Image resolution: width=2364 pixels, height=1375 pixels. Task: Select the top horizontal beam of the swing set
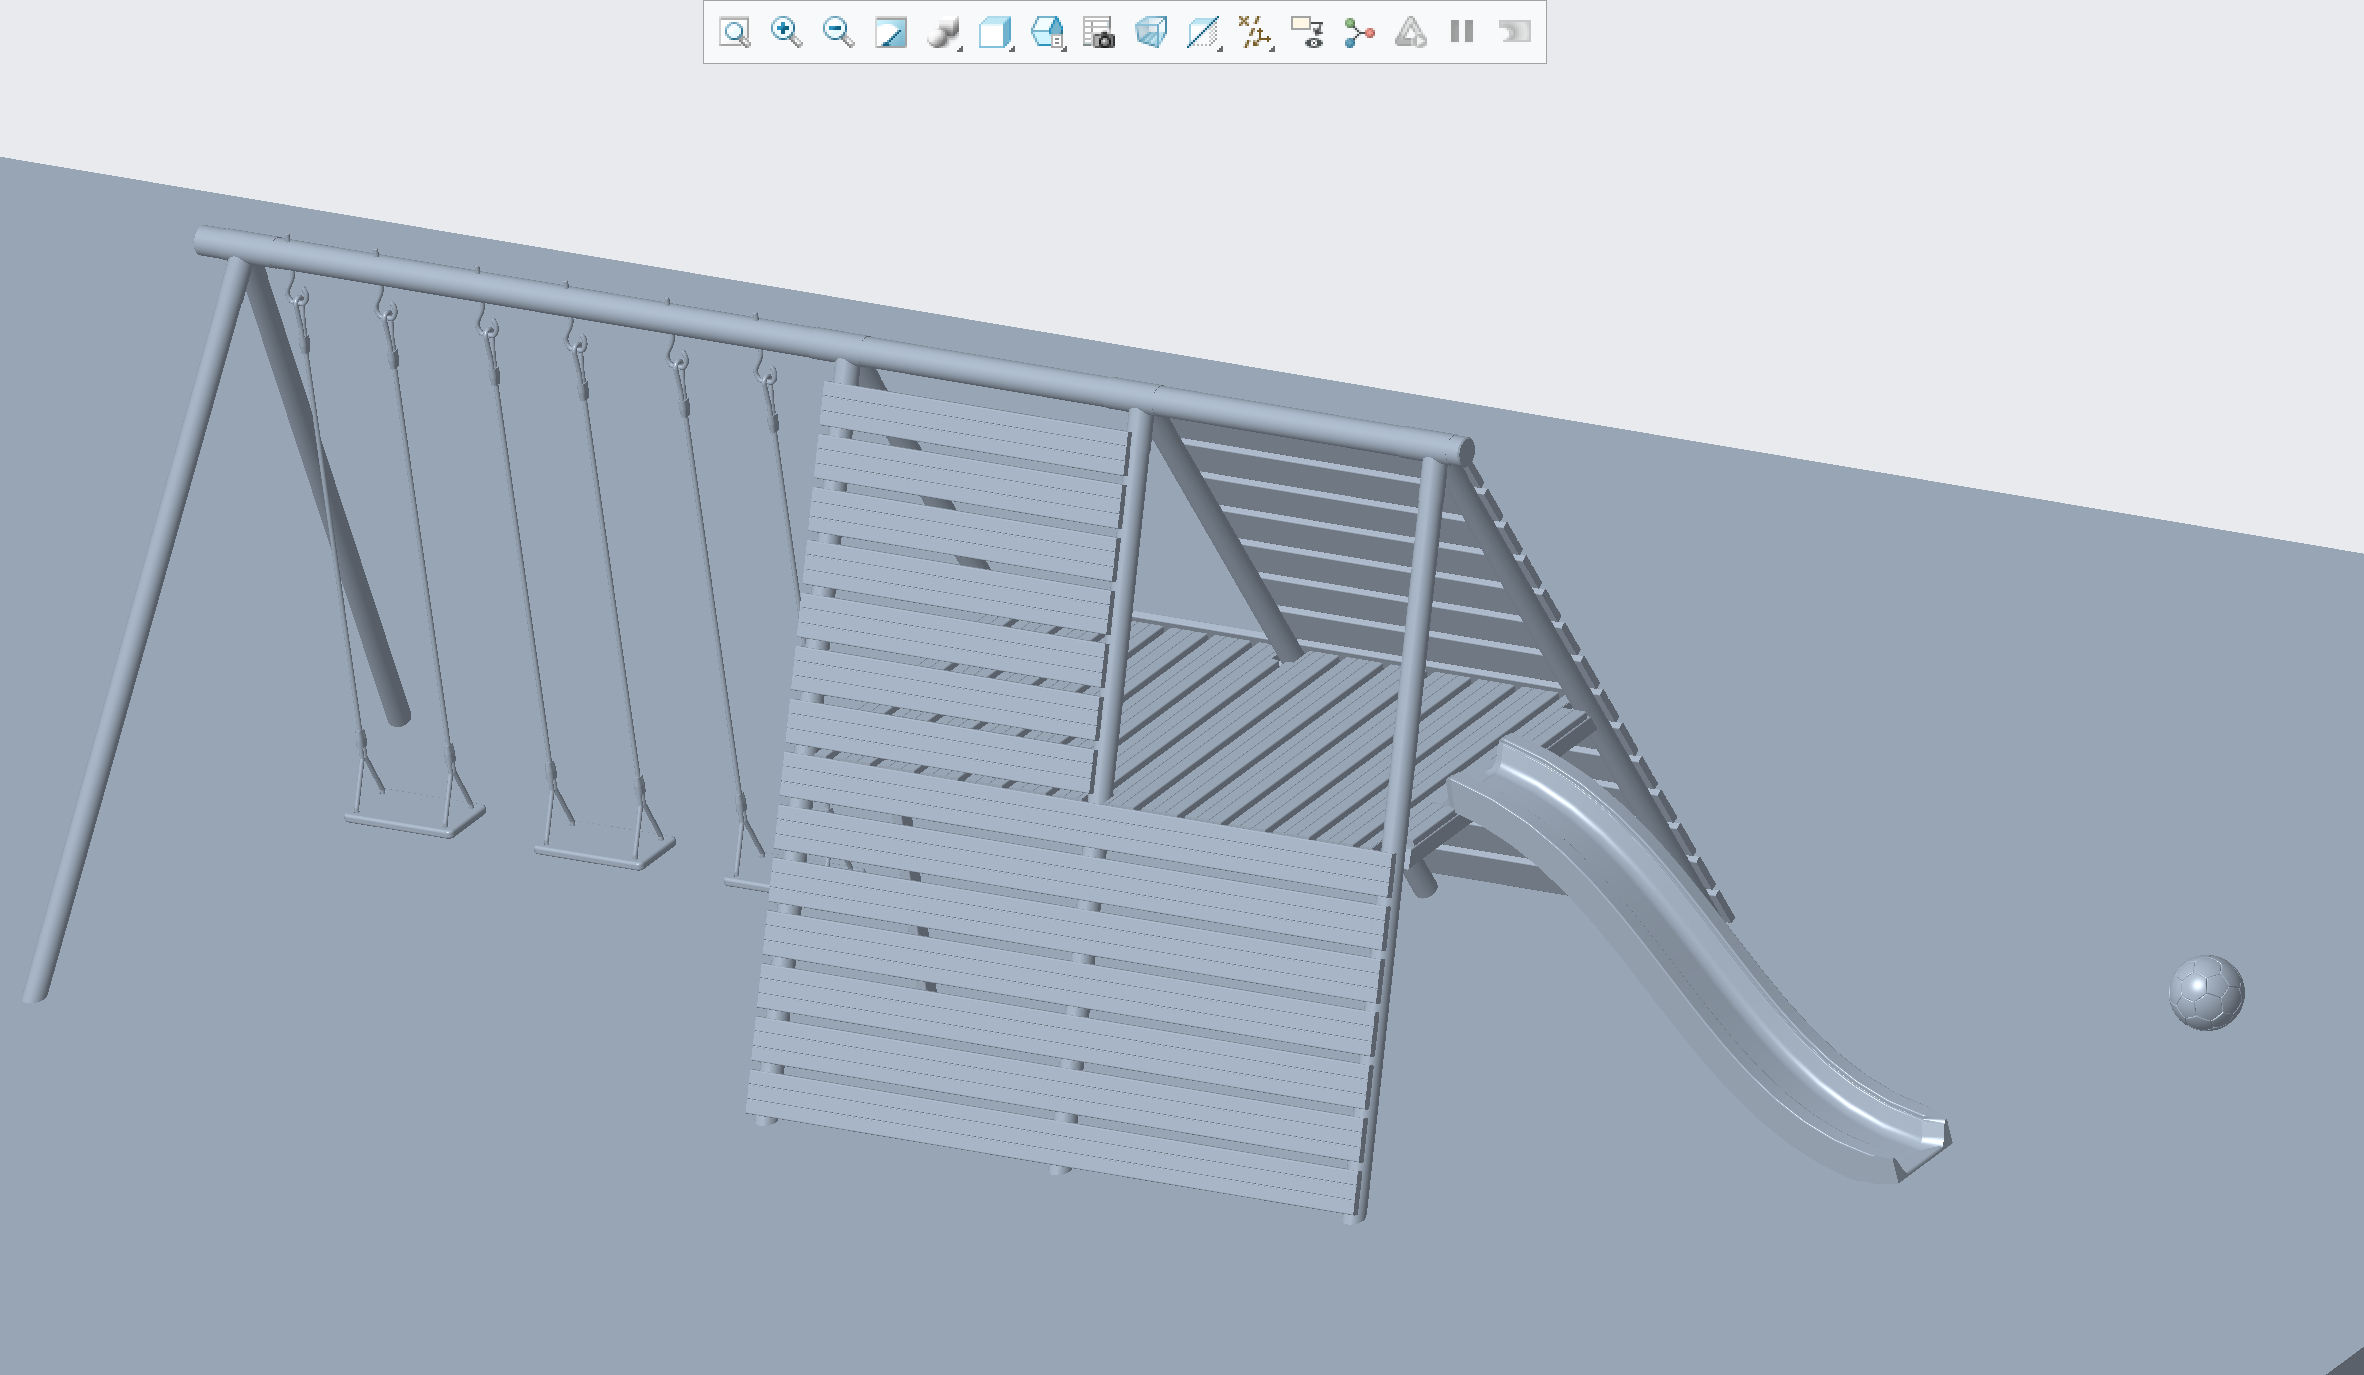pyautogui.click(x=833, y=346)
